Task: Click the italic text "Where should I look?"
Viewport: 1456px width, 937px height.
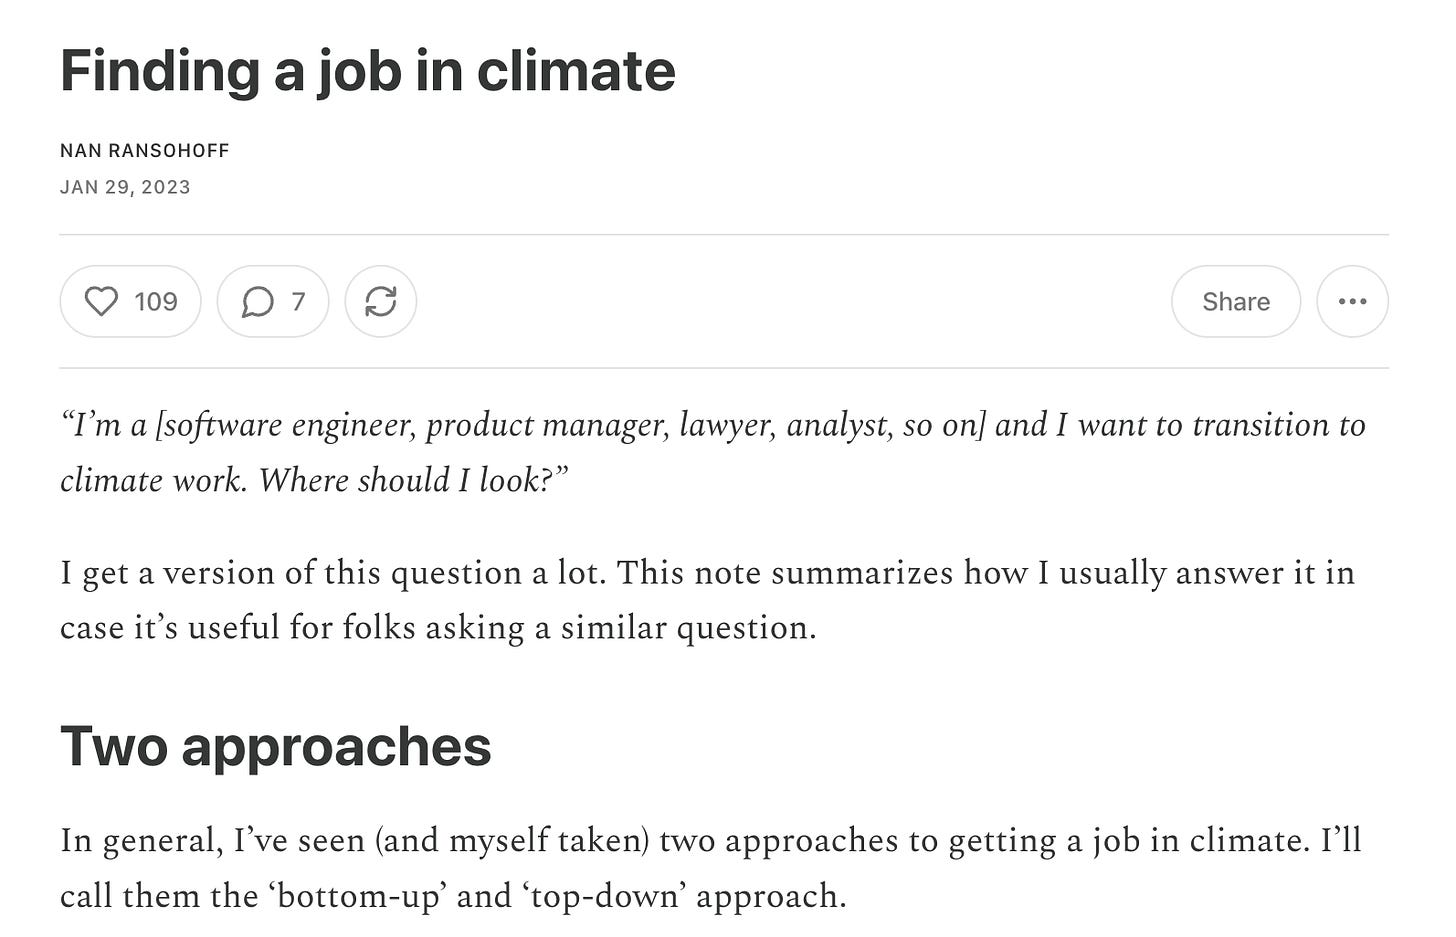Action: tap(413, 480)
